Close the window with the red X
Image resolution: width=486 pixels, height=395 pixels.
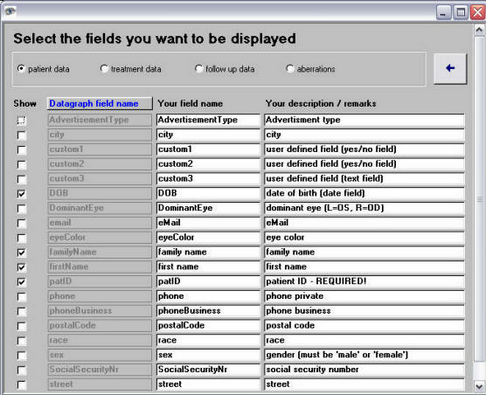click(477, 13)
